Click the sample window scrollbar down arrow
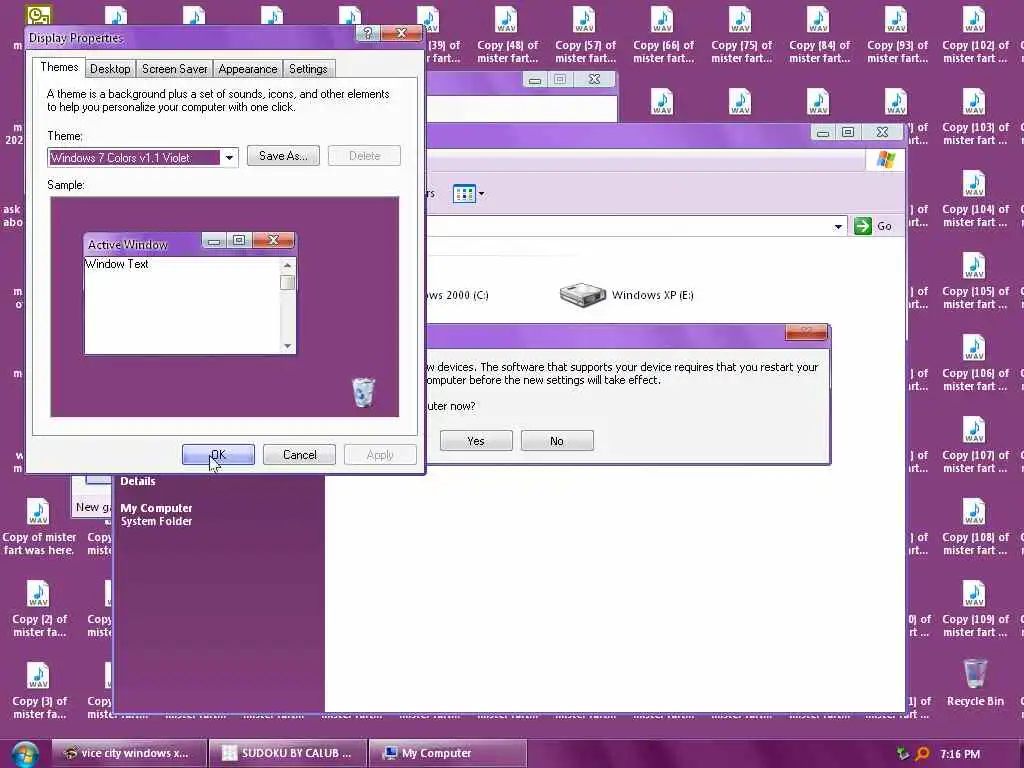 pos(287,346)
